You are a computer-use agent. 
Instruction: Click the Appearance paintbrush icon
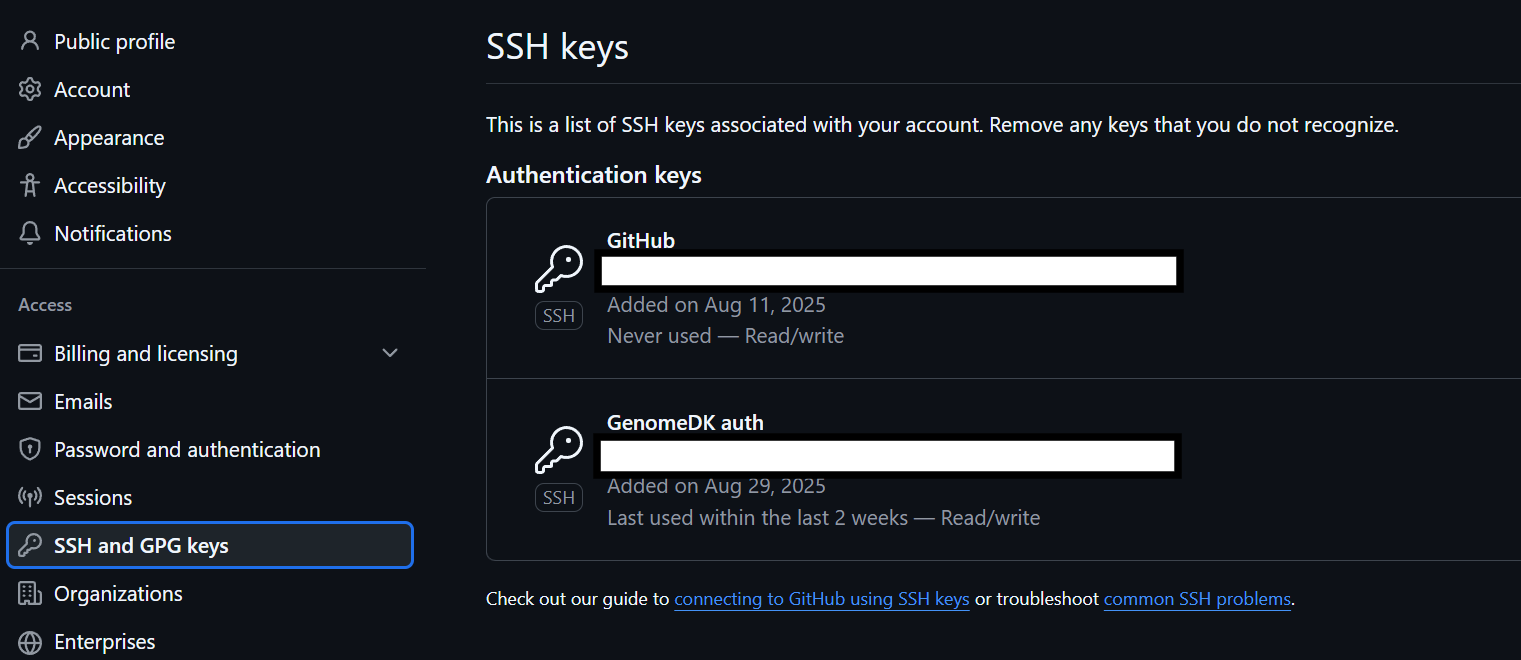point(30,137)
